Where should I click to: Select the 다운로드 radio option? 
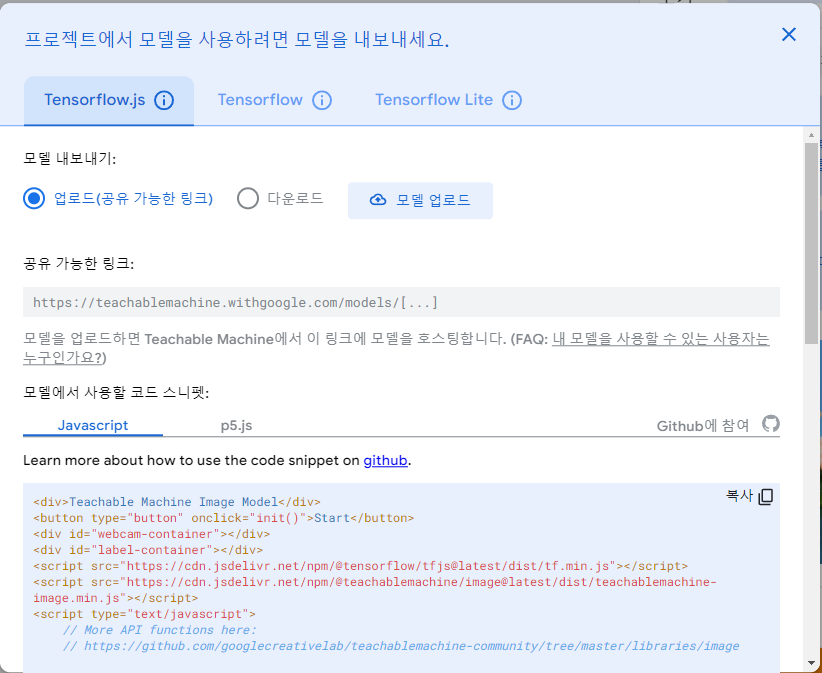(x=247, y=199)
